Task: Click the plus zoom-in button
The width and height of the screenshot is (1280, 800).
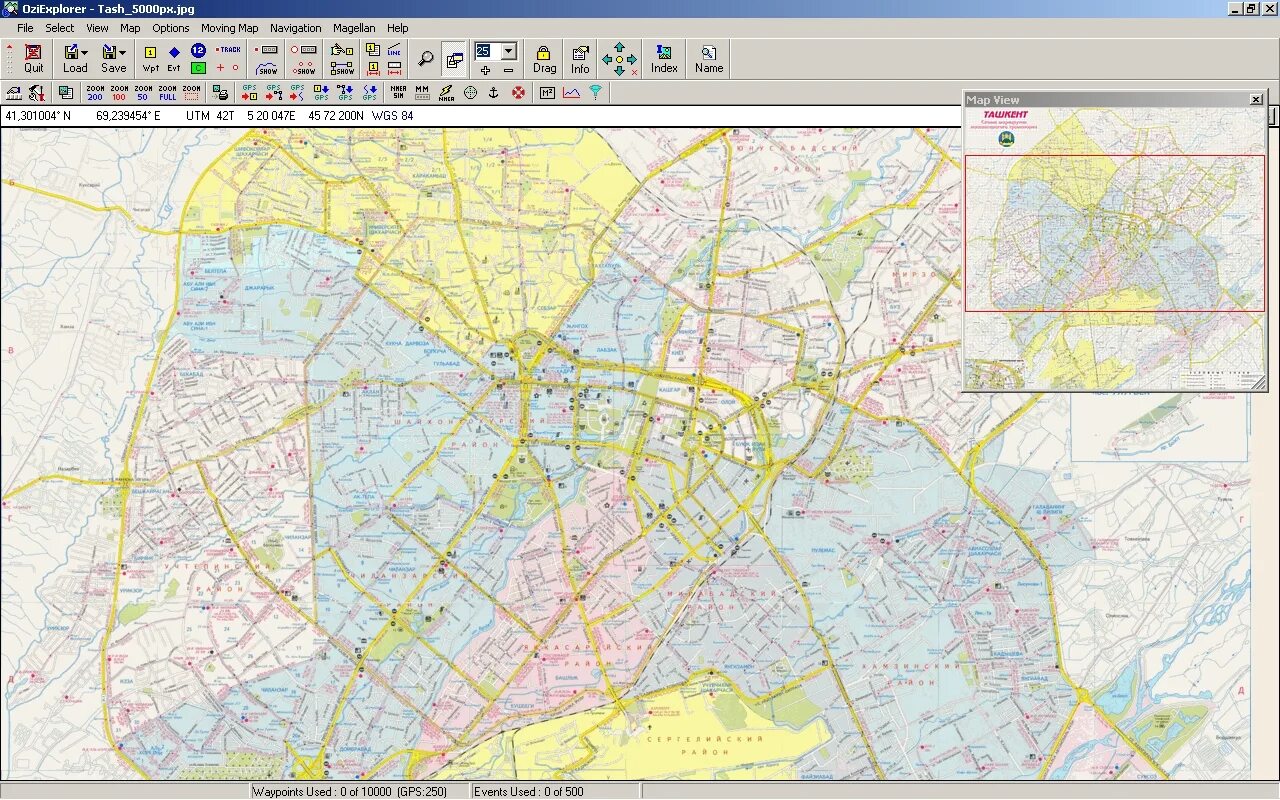Action: [485, 70]
